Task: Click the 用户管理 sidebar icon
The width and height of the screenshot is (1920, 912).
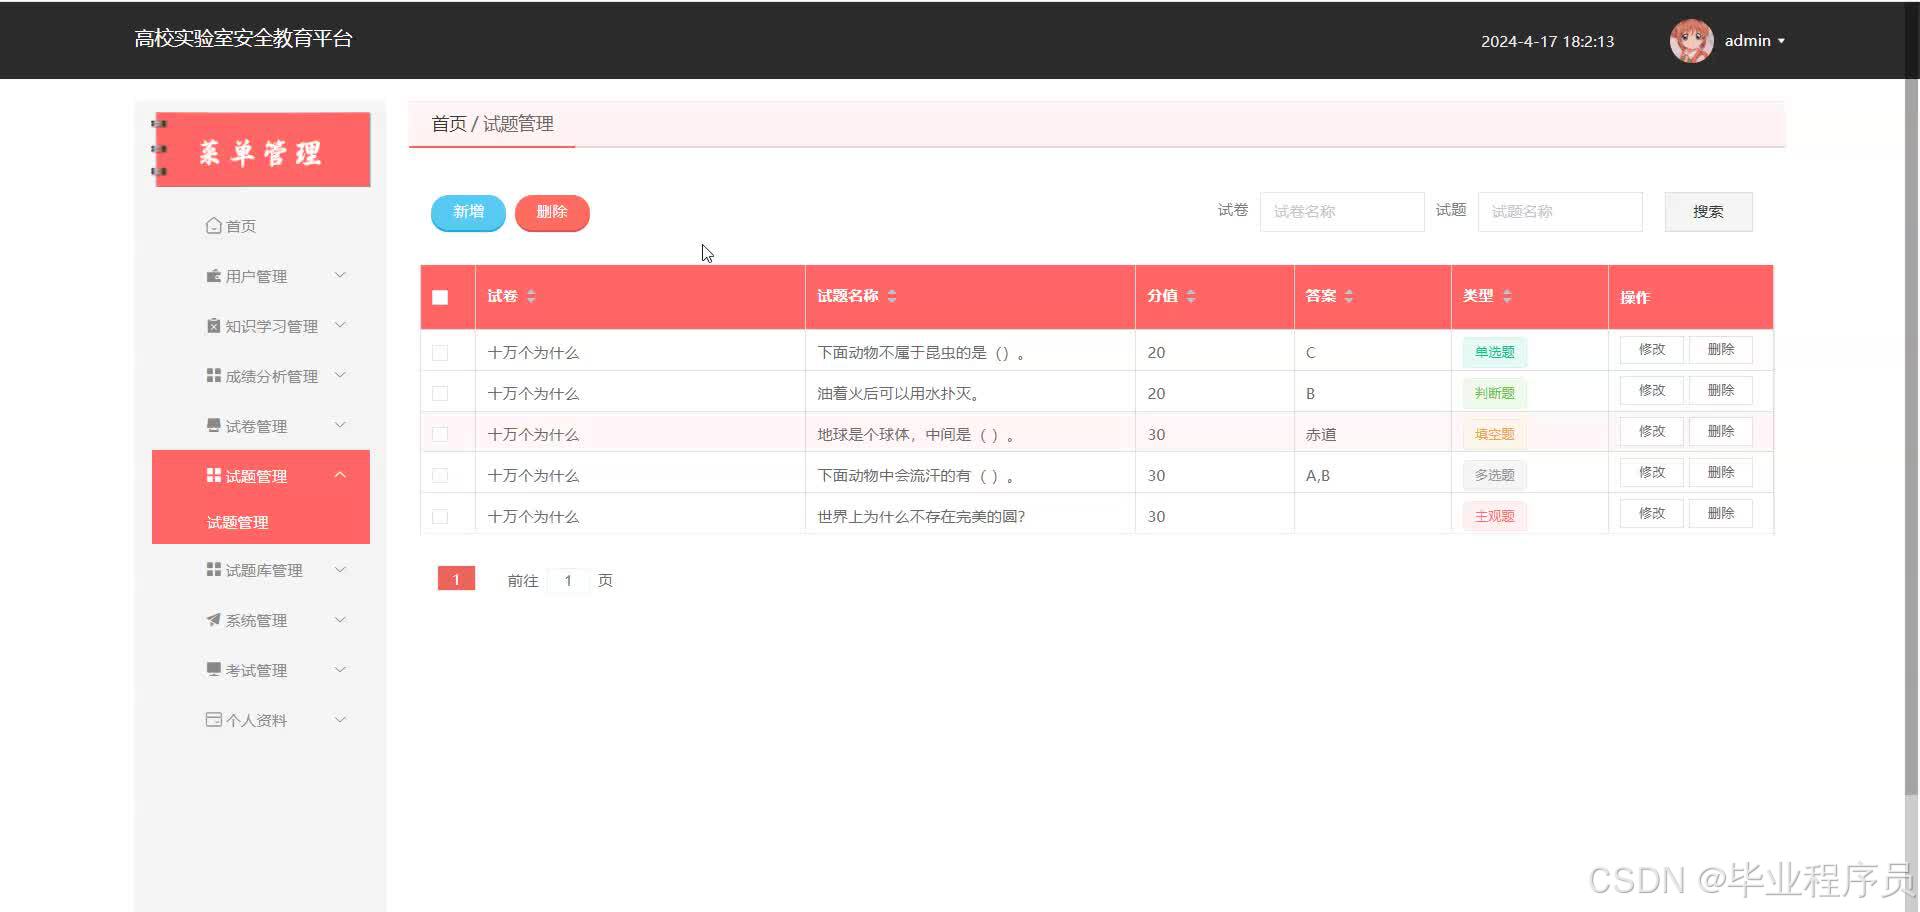Action: click(x=213, y=276)
